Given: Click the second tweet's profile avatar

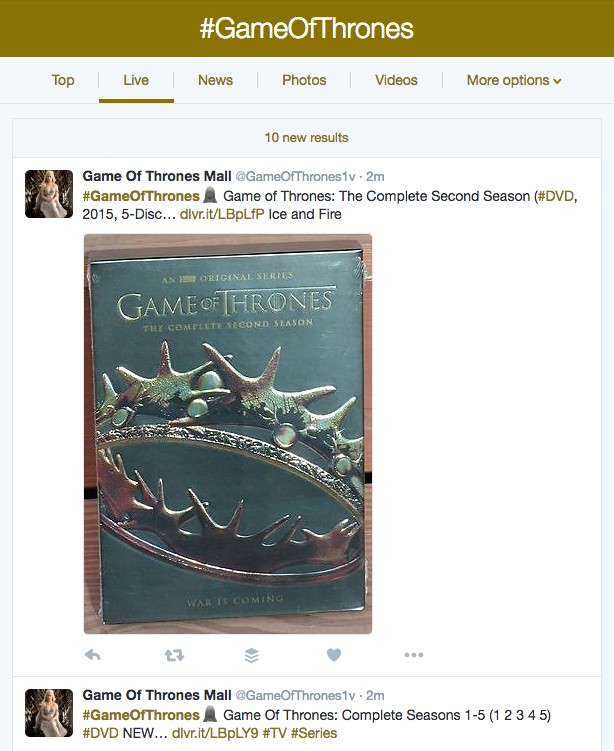Looking at the screenshot, I should 49,713.
